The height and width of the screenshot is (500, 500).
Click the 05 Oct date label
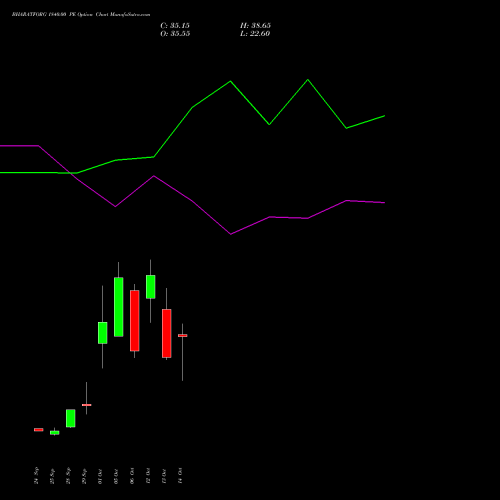coord(116,476)
